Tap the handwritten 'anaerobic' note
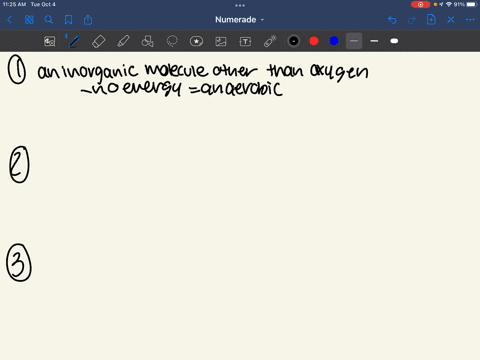The image size is (480, 360). pyautogui.click(x=242, y=89)
